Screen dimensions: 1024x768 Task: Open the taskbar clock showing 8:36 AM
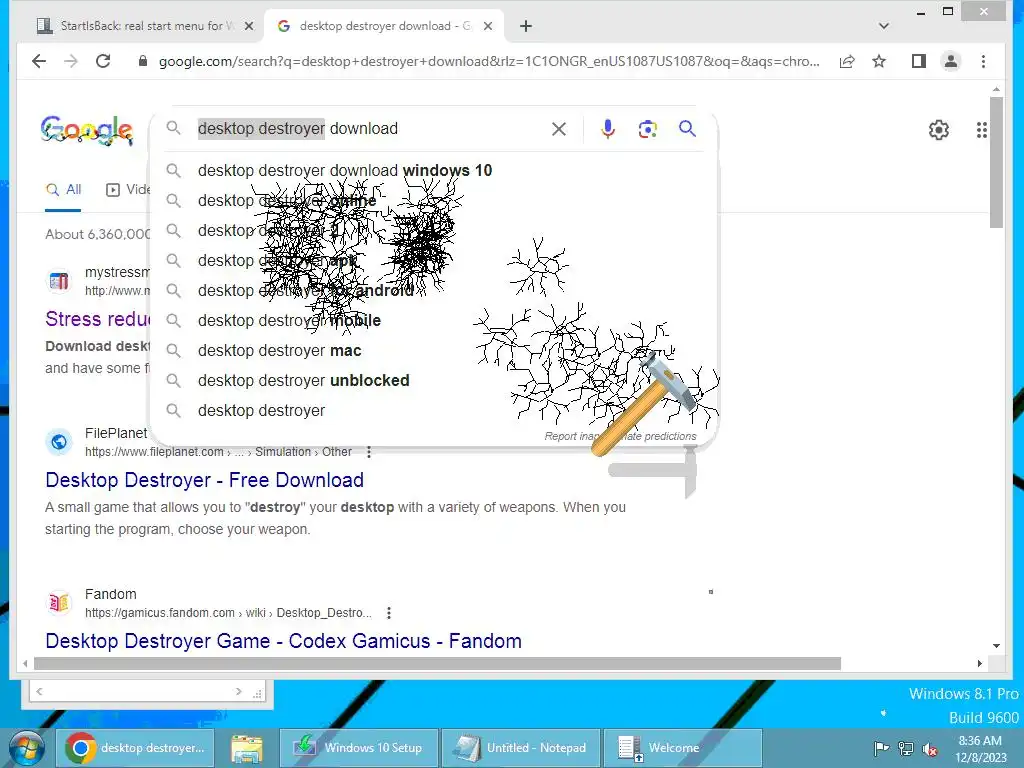(980, 749)
